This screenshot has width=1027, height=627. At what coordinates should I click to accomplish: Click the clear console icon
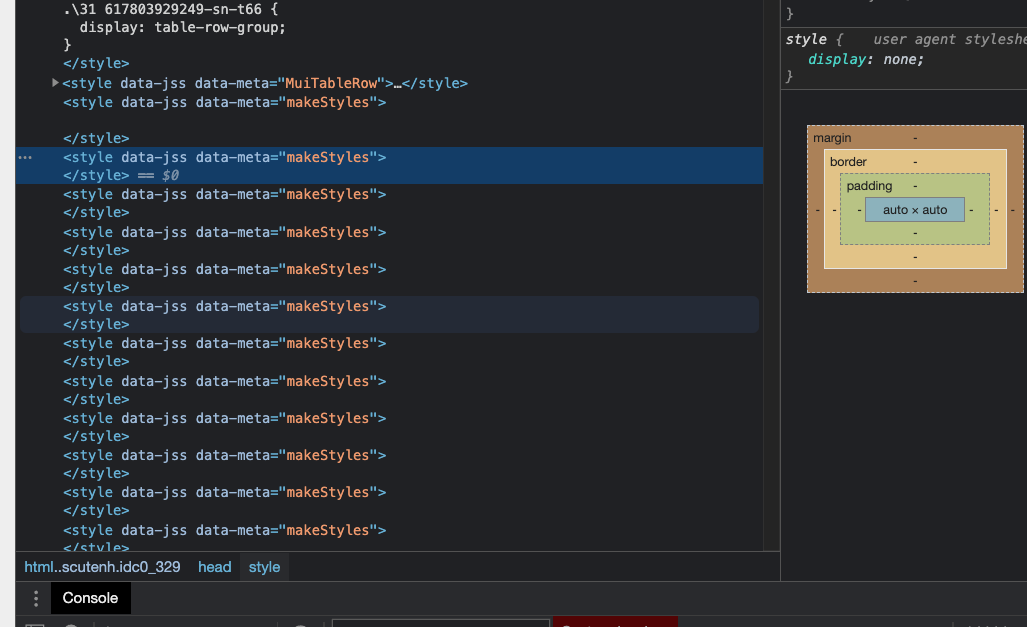pyautogui.click(x=36, y=624)
